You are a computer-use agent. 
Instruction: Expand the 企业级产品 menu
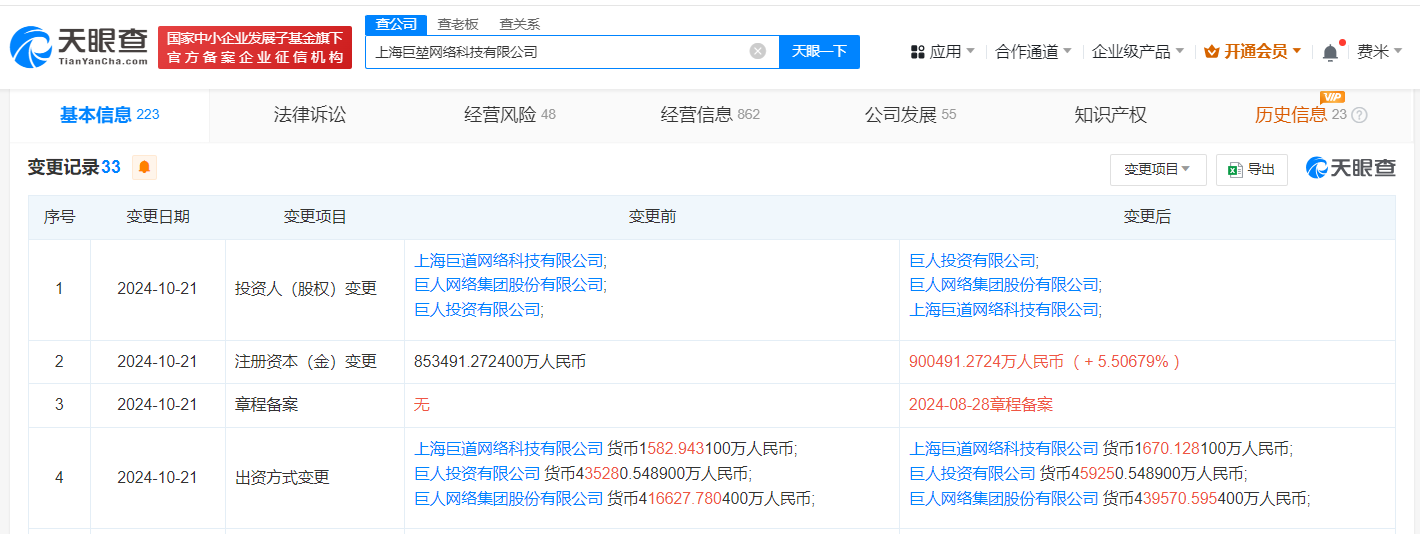1138,52
